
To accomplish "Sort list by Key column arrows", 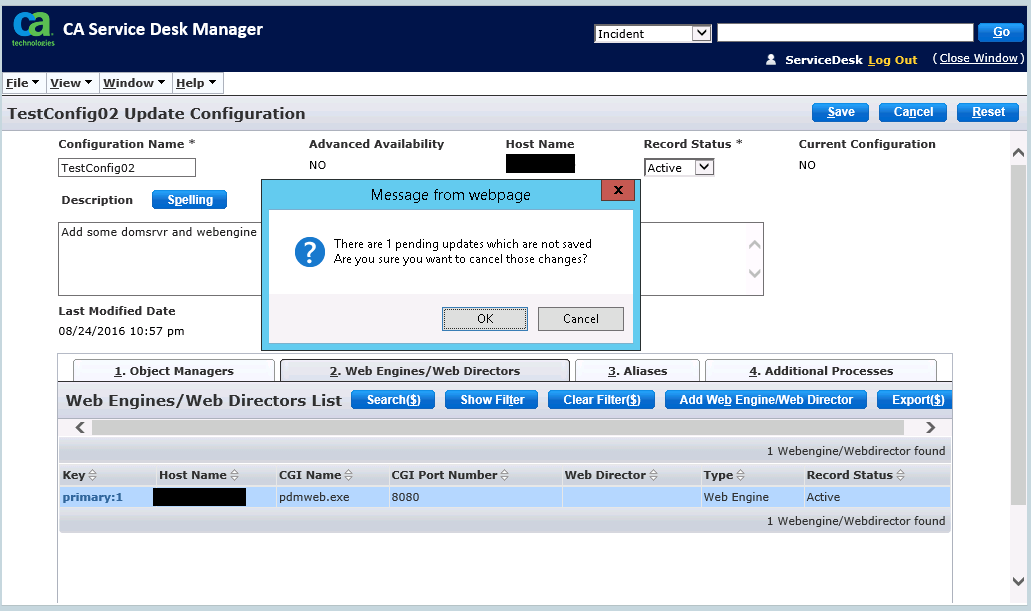I will [94, 476].
